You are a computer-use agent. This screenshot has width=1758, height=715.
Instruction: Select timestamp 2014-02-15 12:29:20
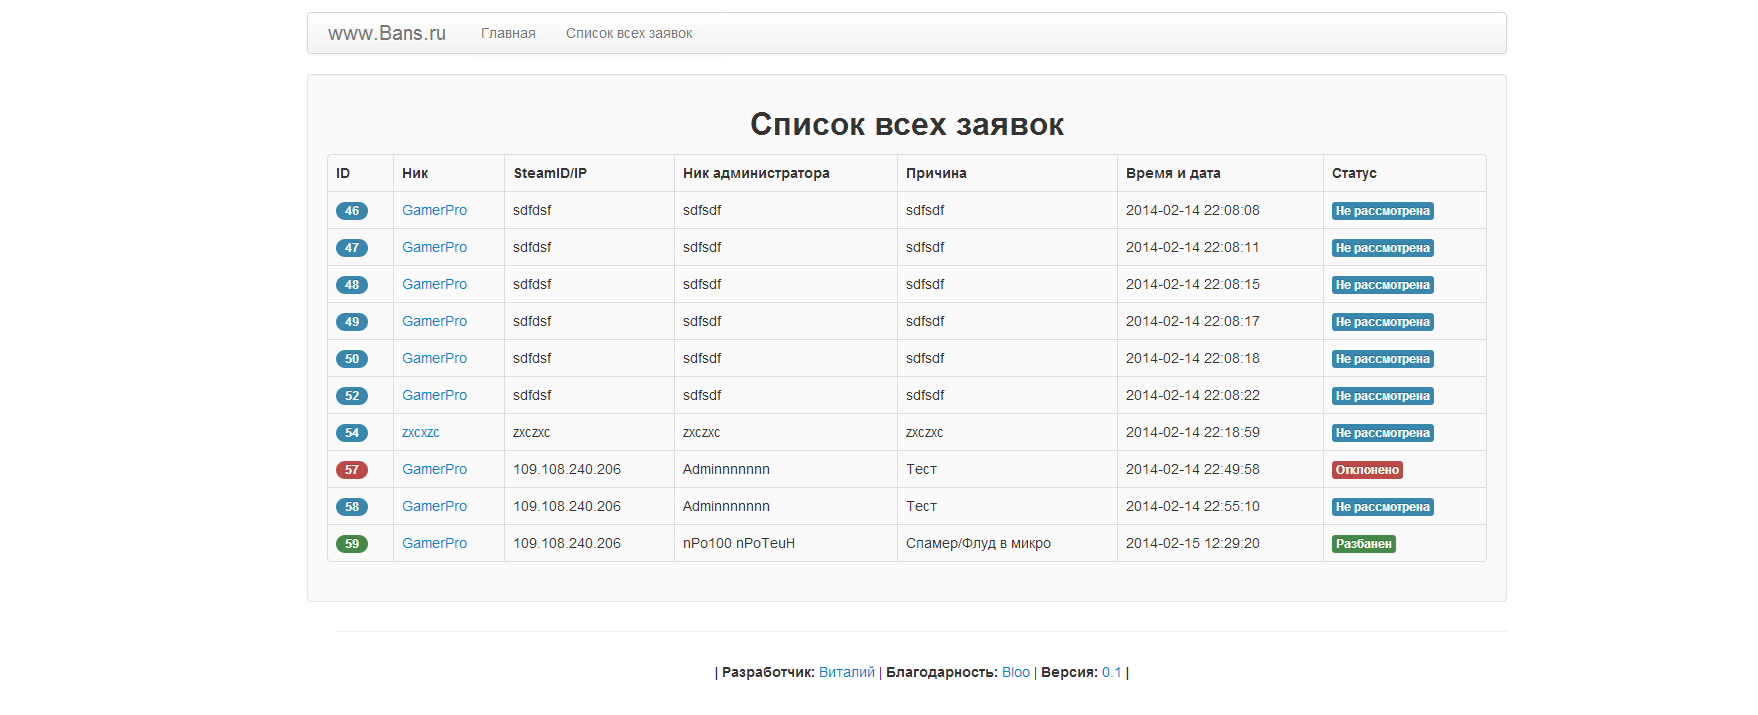(x=1193, y=543)
